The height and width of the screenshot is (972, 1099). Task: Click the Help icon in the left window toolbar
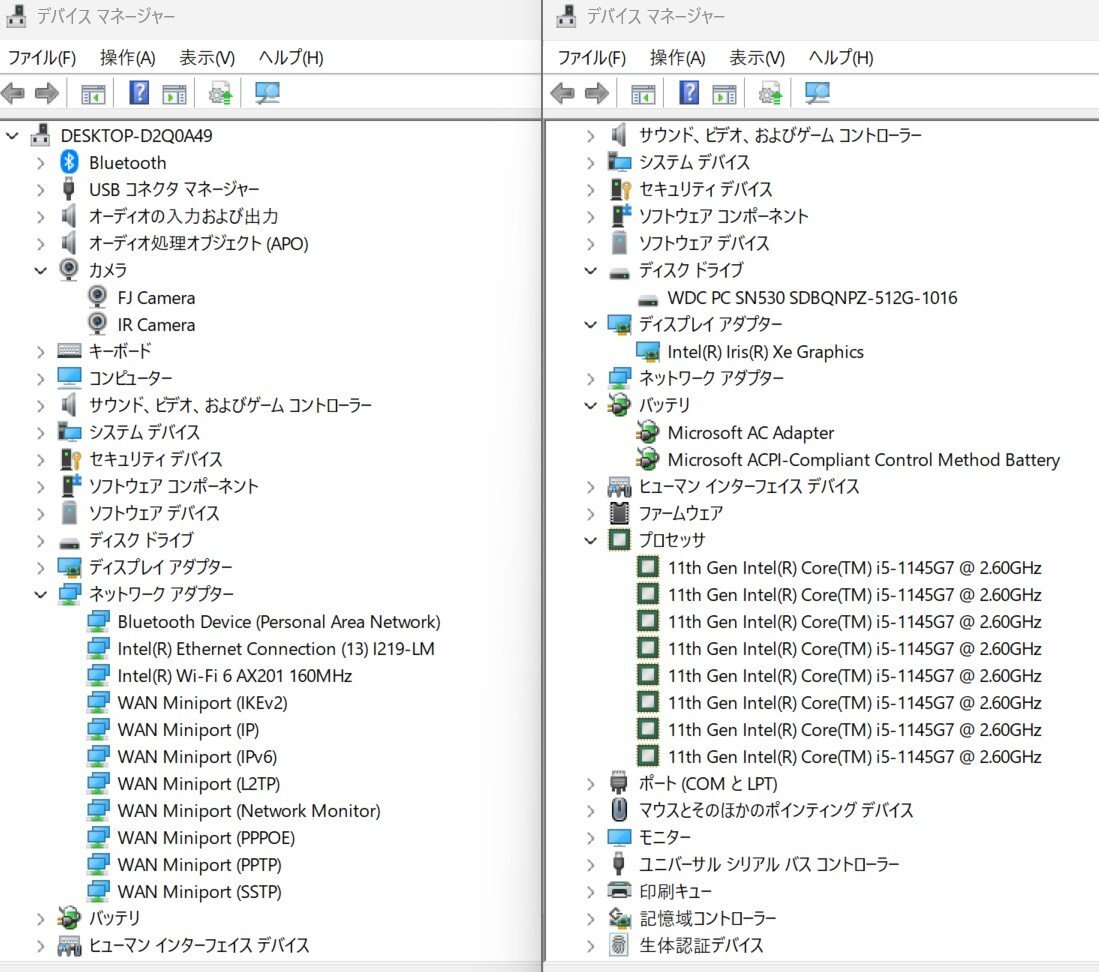click(139, 94)
